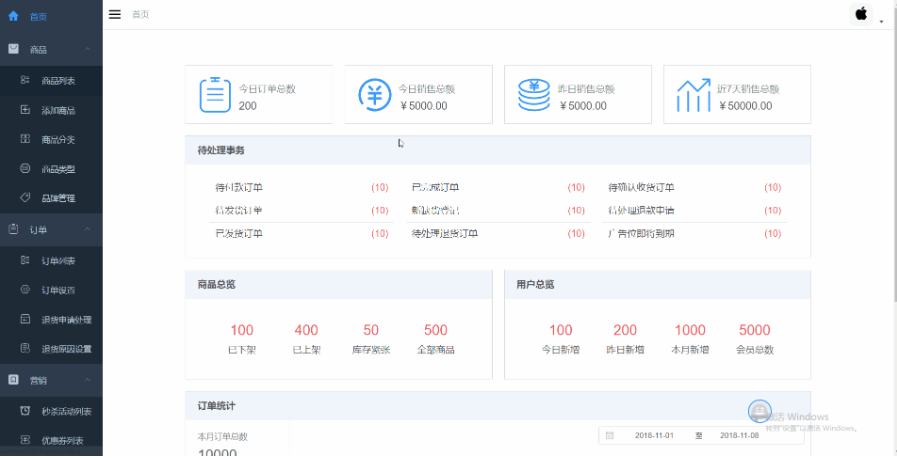Click the bar chart icon for 近7天销售总额
The height and width of the screenshot is (458, 897).
693,95
